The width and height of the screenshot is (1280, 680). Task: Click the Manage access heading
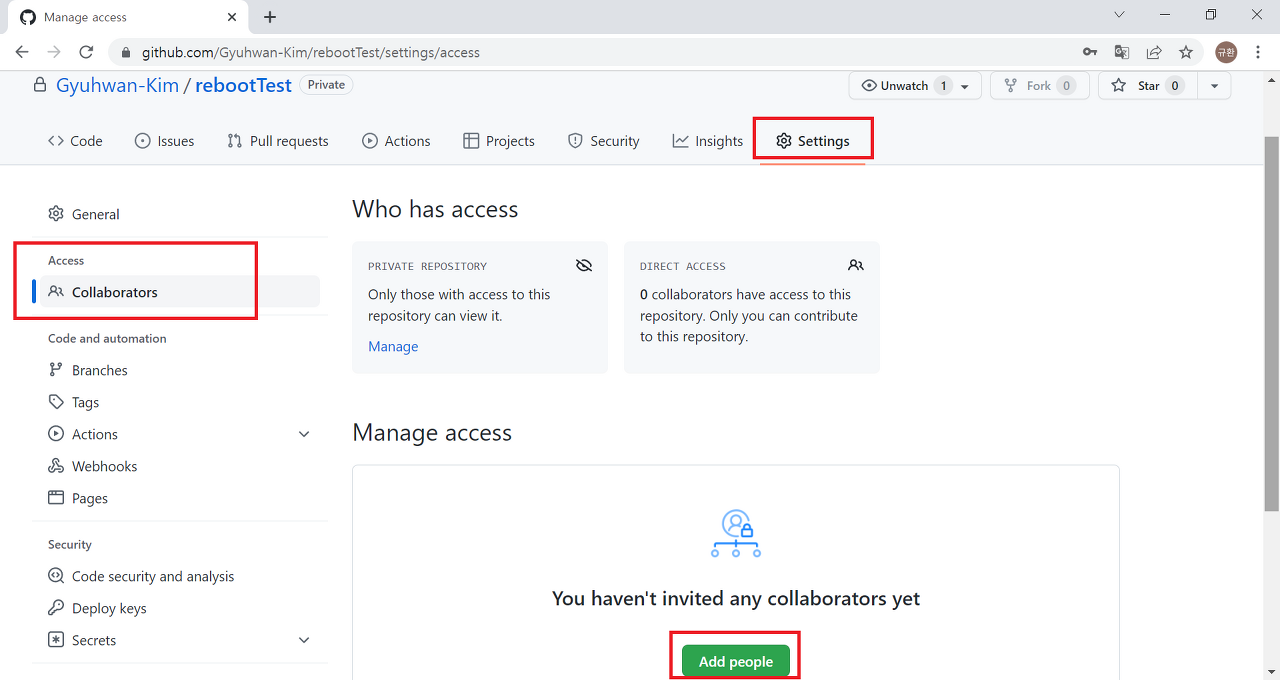click(x=432, y=432)
